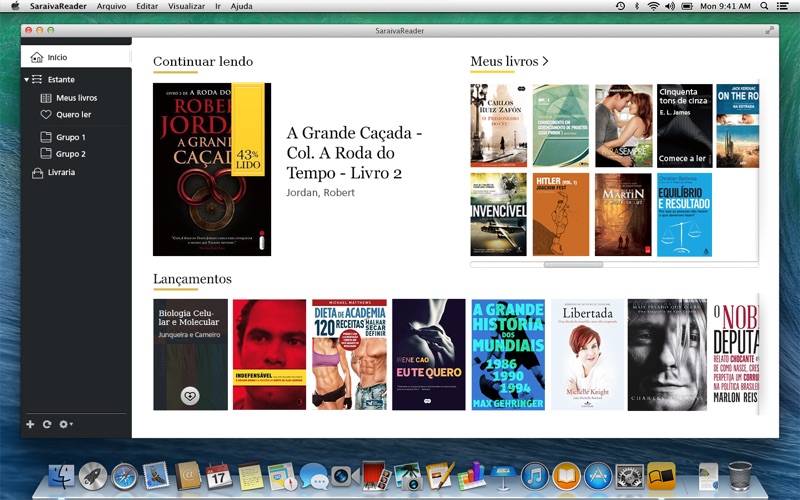The image size is (800, 500).
Task: Open the settings gear dropdown
Action: coord(65,424)
